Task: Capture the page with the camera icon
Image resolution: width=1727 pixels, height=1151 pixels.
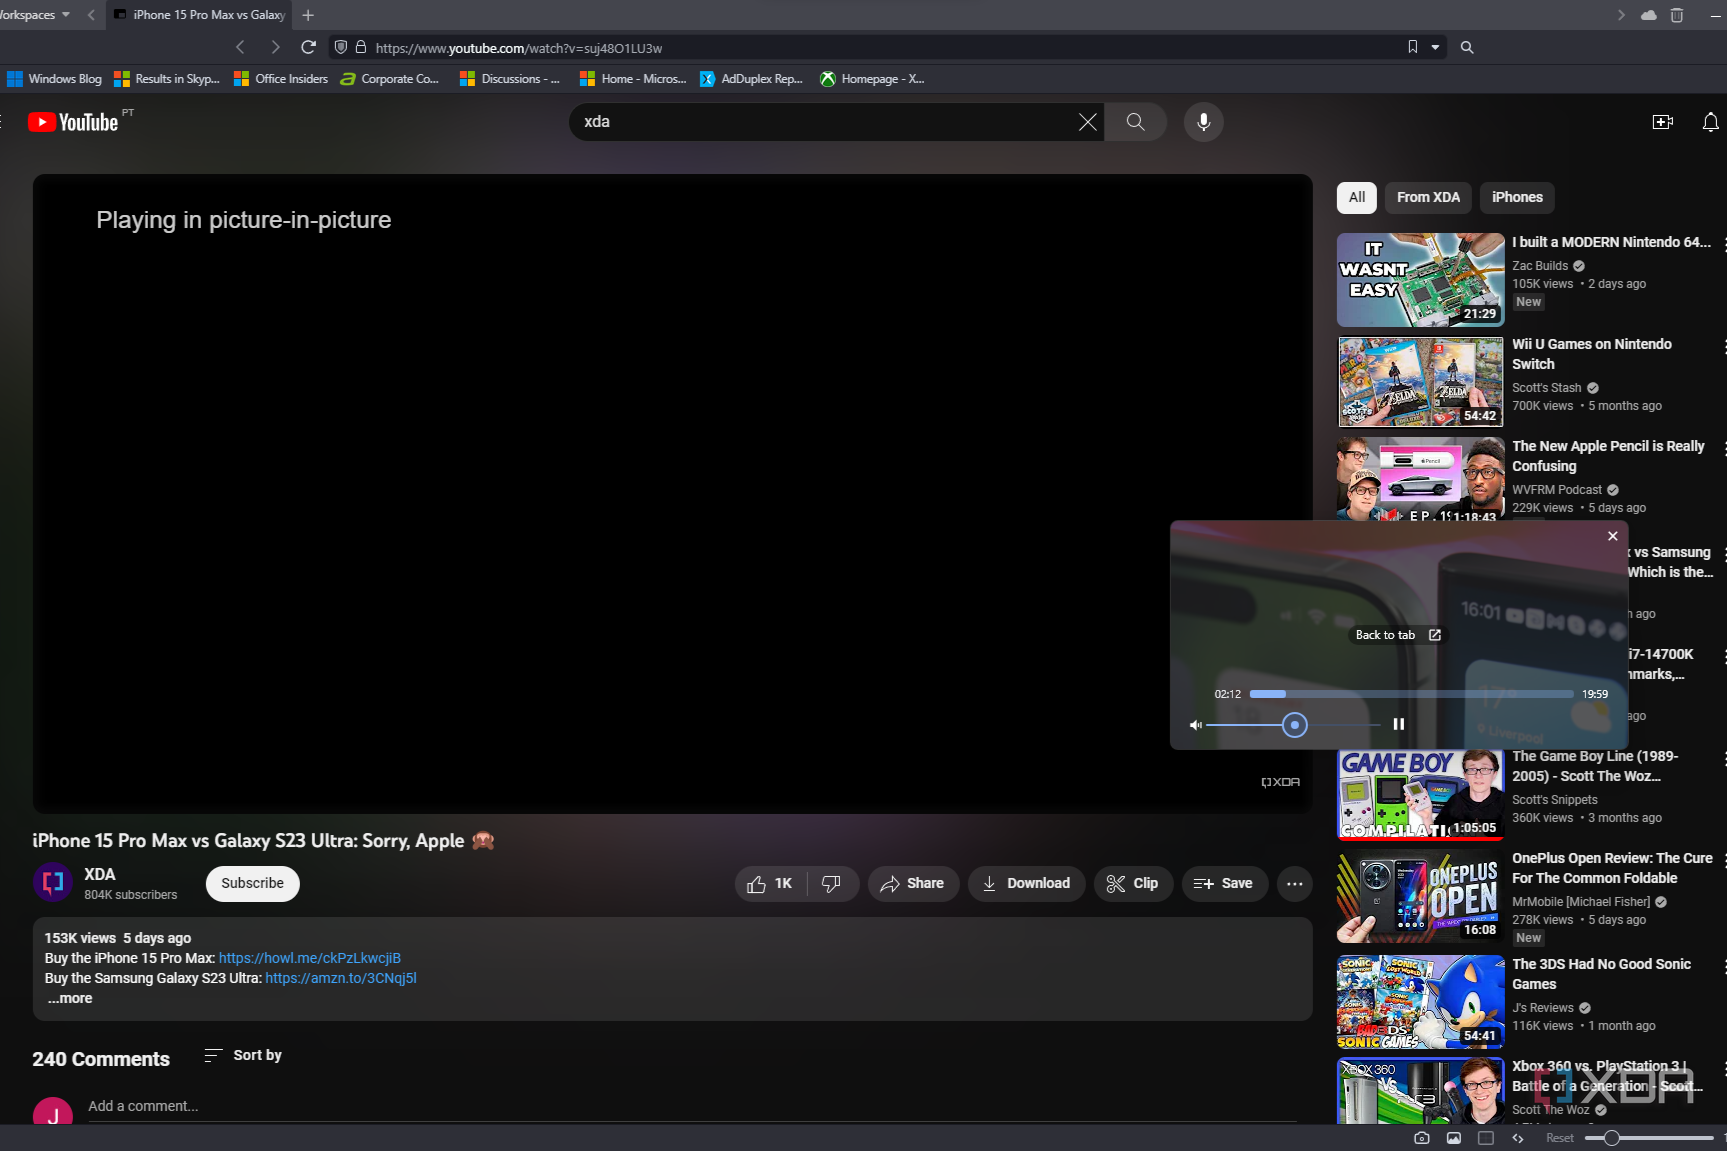Action: tap(1422, 1138)
